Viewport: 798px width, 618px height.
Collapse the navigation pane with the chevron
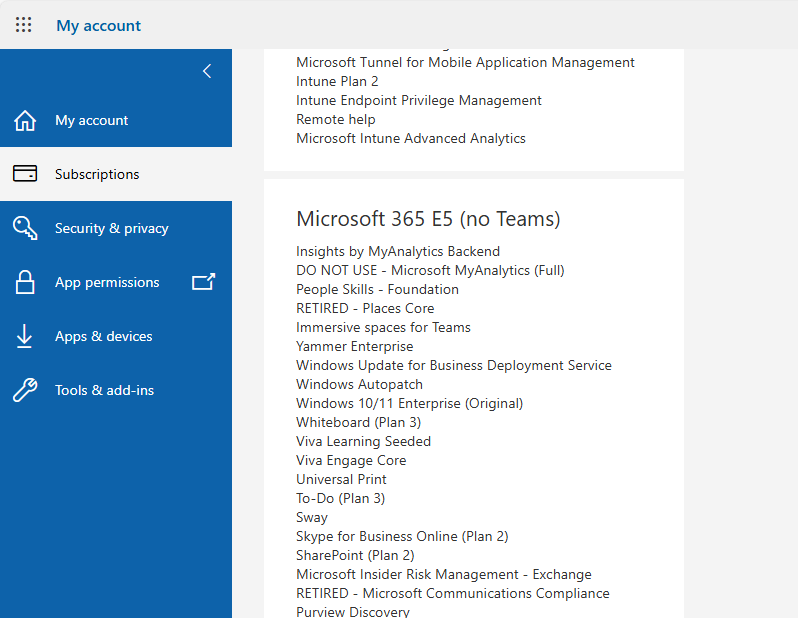tap(207, 71)
